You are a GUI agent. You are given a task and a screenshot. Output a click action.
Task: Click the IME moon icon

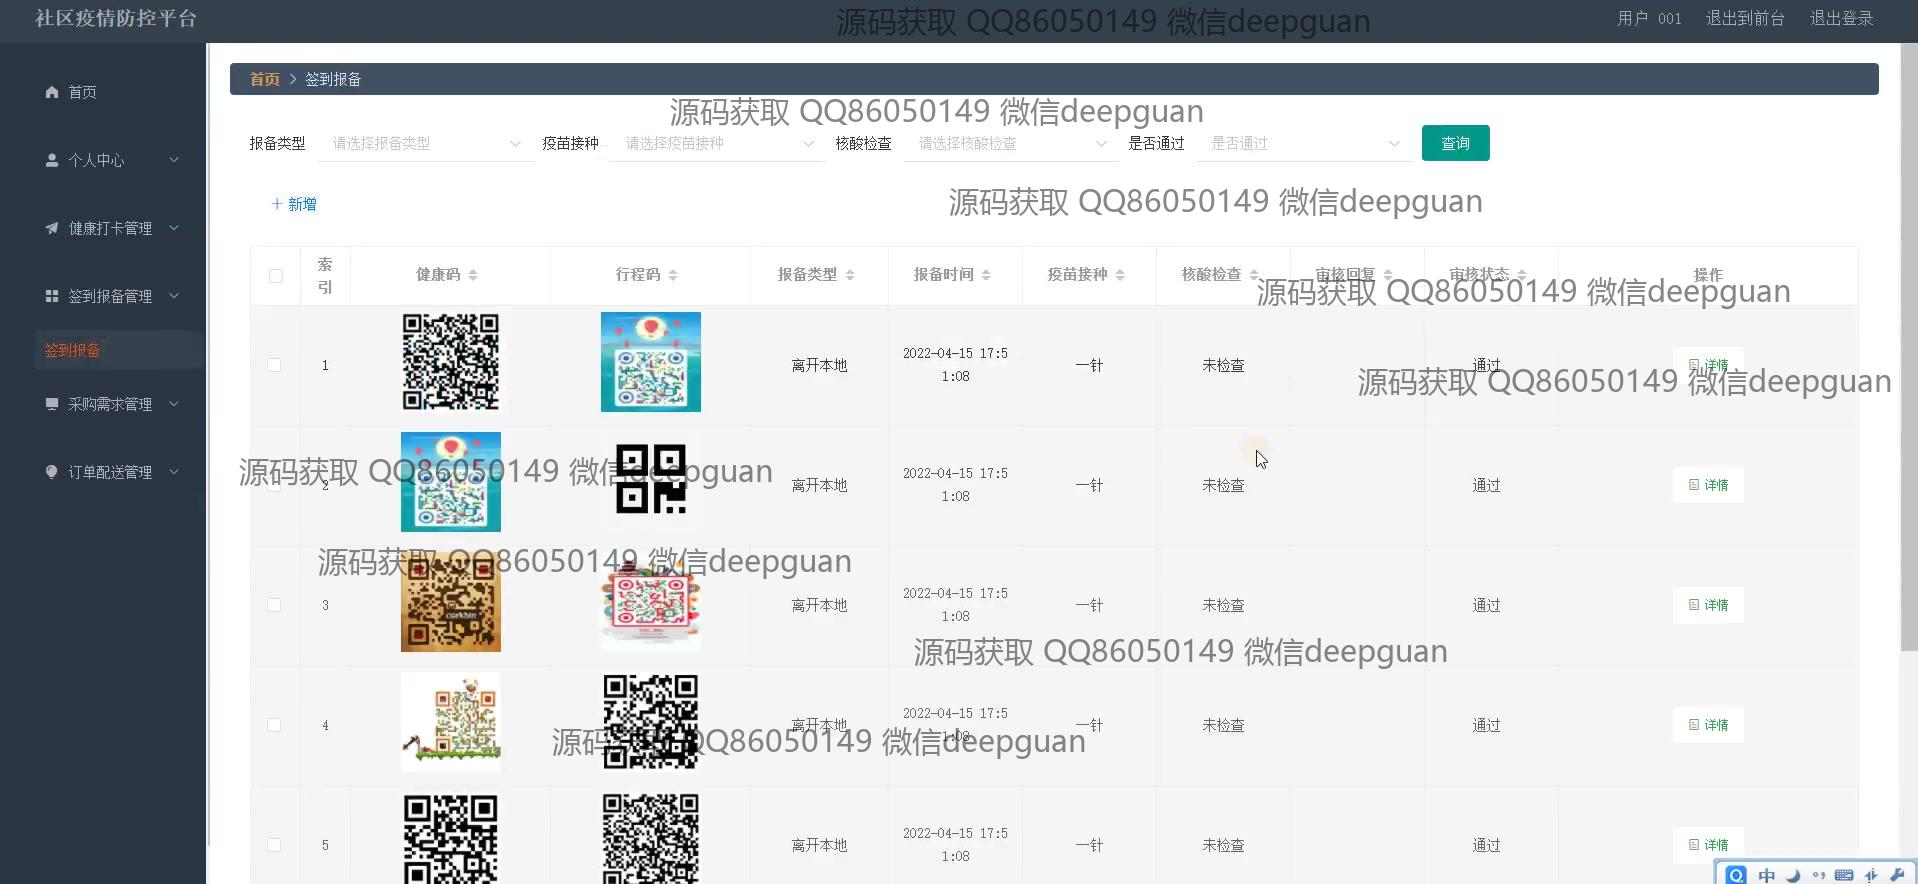1793,875
